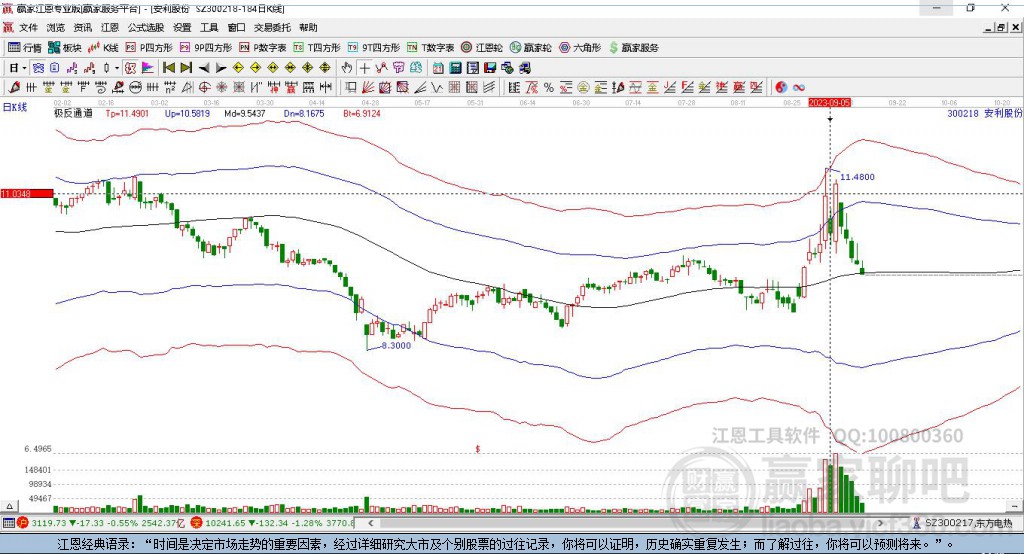Screen dimensions: 1024x554
Task: Open the 日 period dropdown arrow
Action: pyautogui.click(x=25, y=68)
